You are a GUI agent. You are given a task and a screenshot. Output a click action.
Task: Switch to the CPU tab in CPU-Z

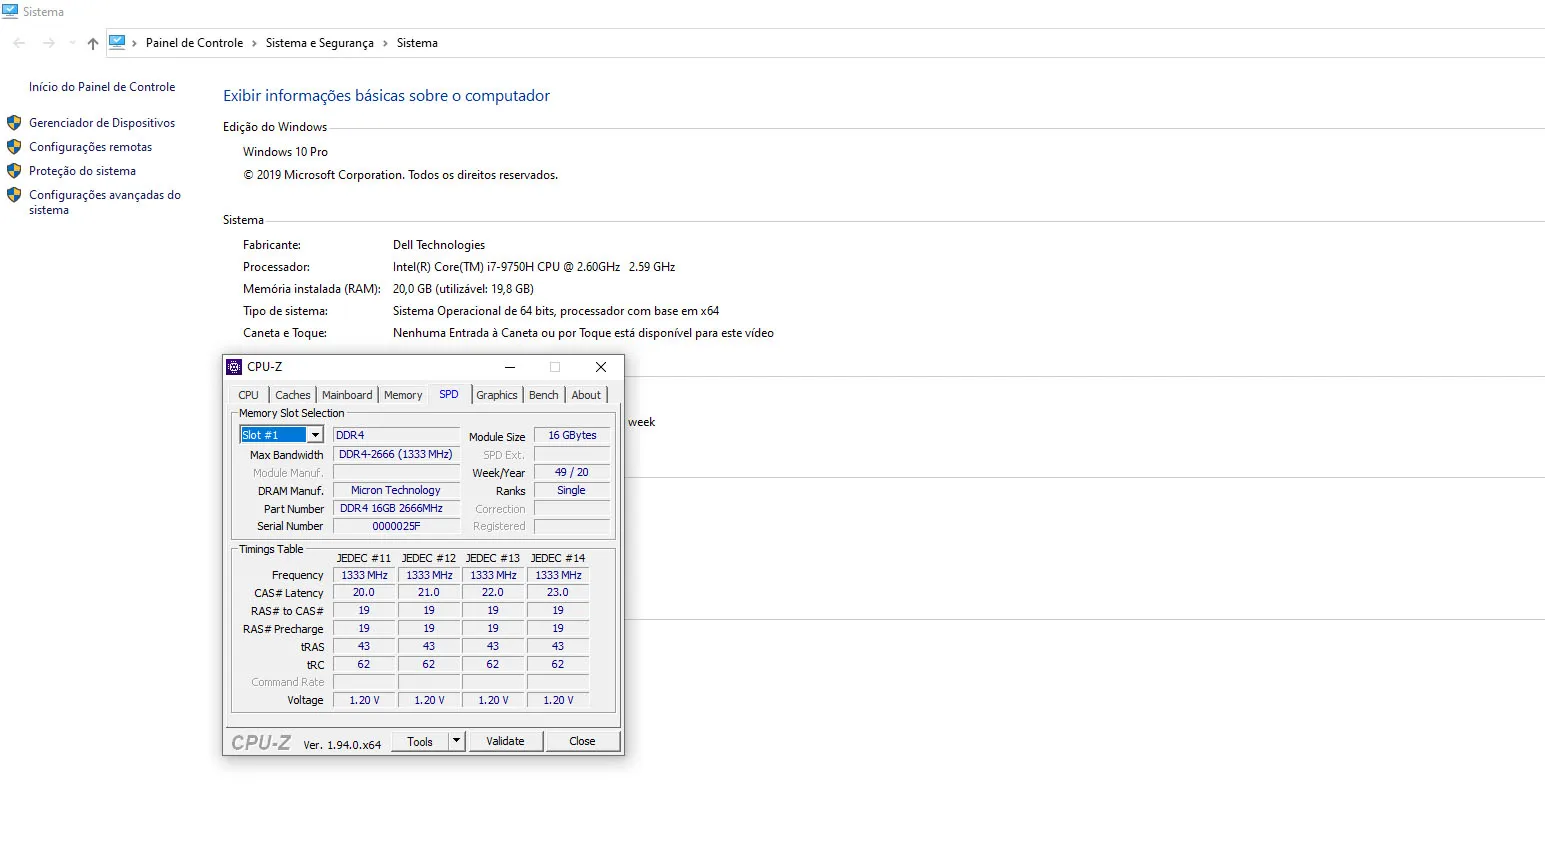click(249, 395)
